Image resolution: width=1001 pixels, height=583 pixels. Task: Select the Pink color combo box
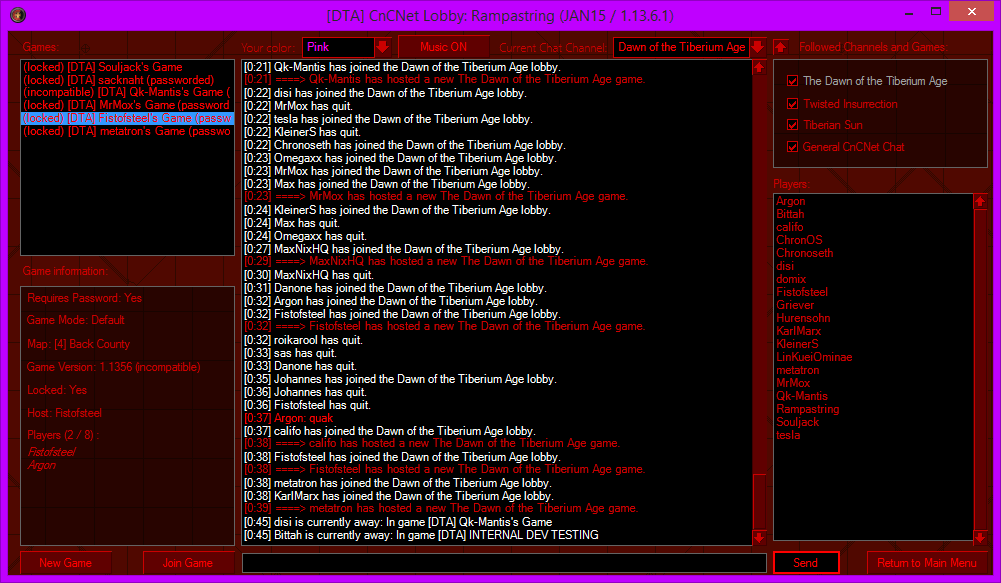pos(338,47)
